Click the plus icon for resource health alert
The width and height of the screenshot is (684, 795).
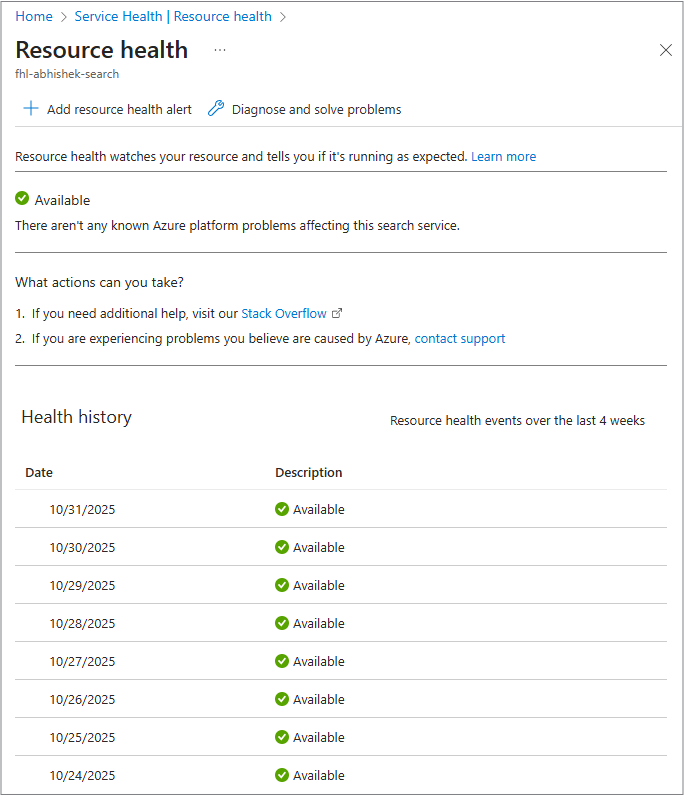pos(31,109)
